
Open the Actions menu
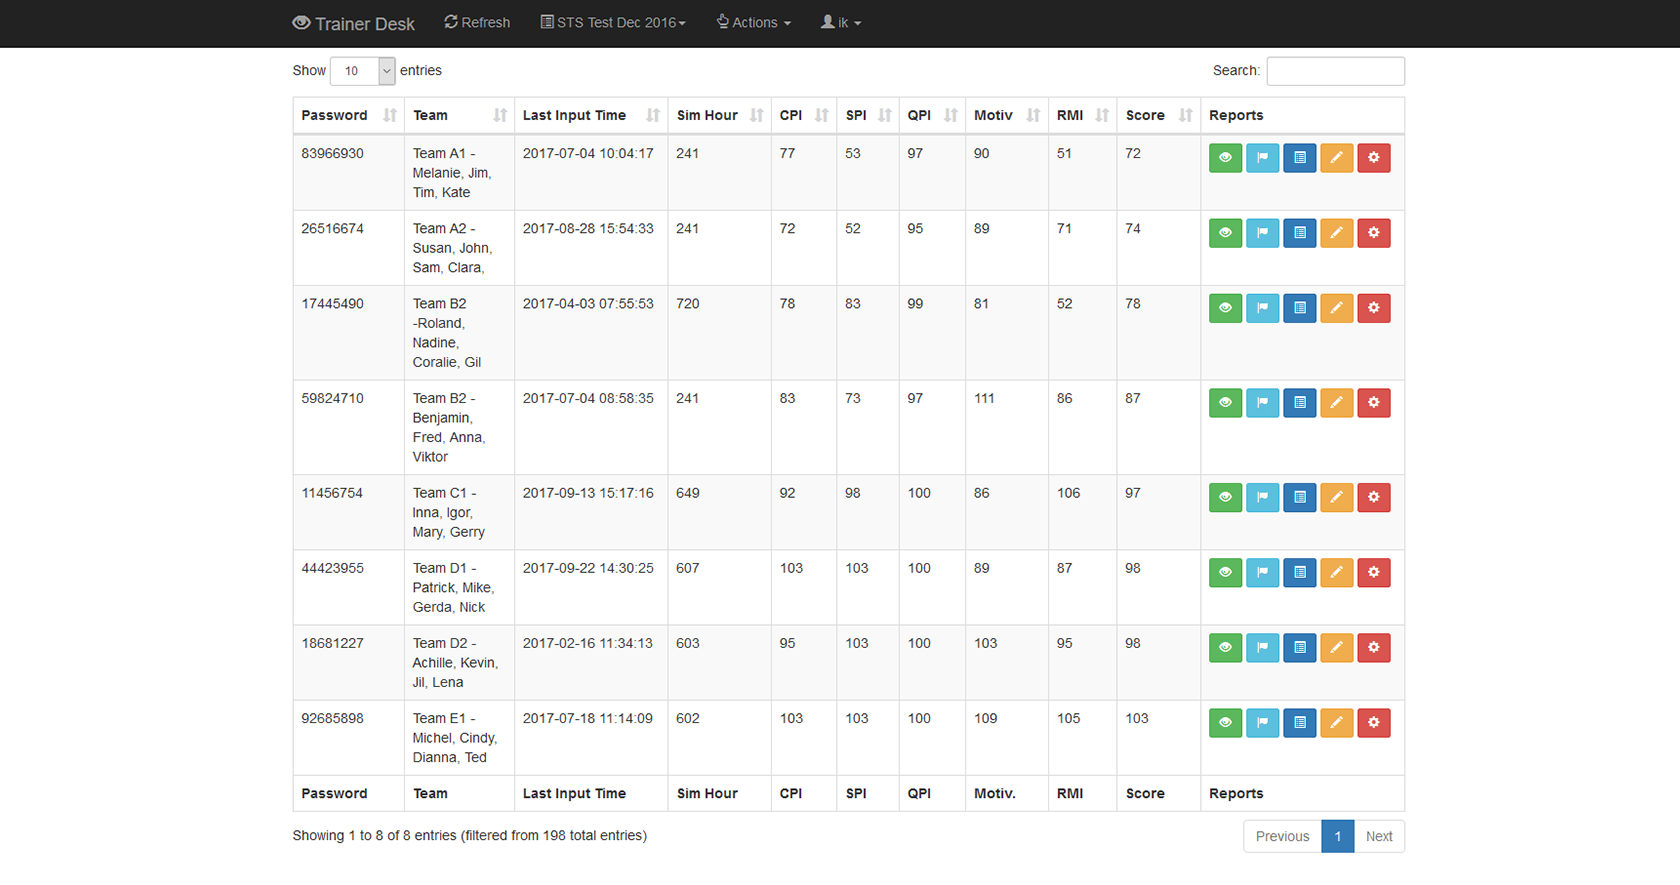[x=754, y=23]
